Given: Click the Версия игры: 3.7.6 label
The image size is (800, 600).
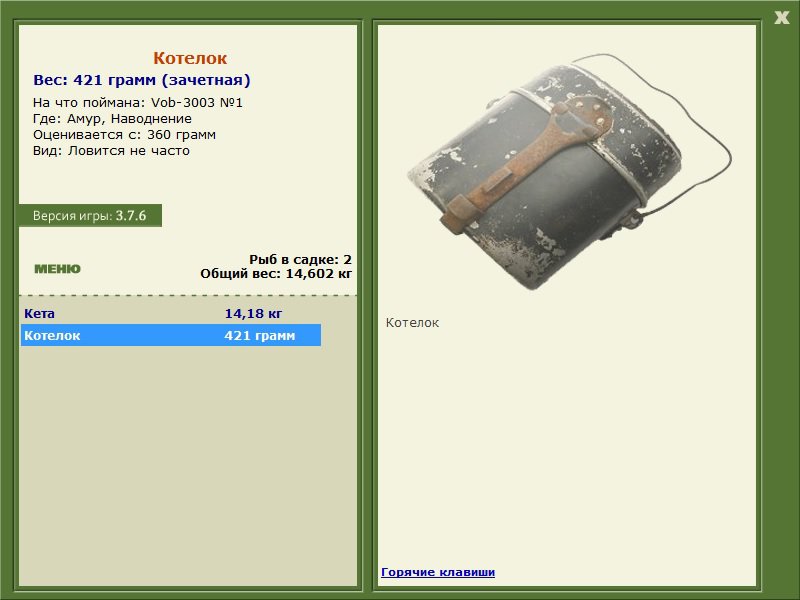Looking at the screenshot, I should click(x=90, y=216).
